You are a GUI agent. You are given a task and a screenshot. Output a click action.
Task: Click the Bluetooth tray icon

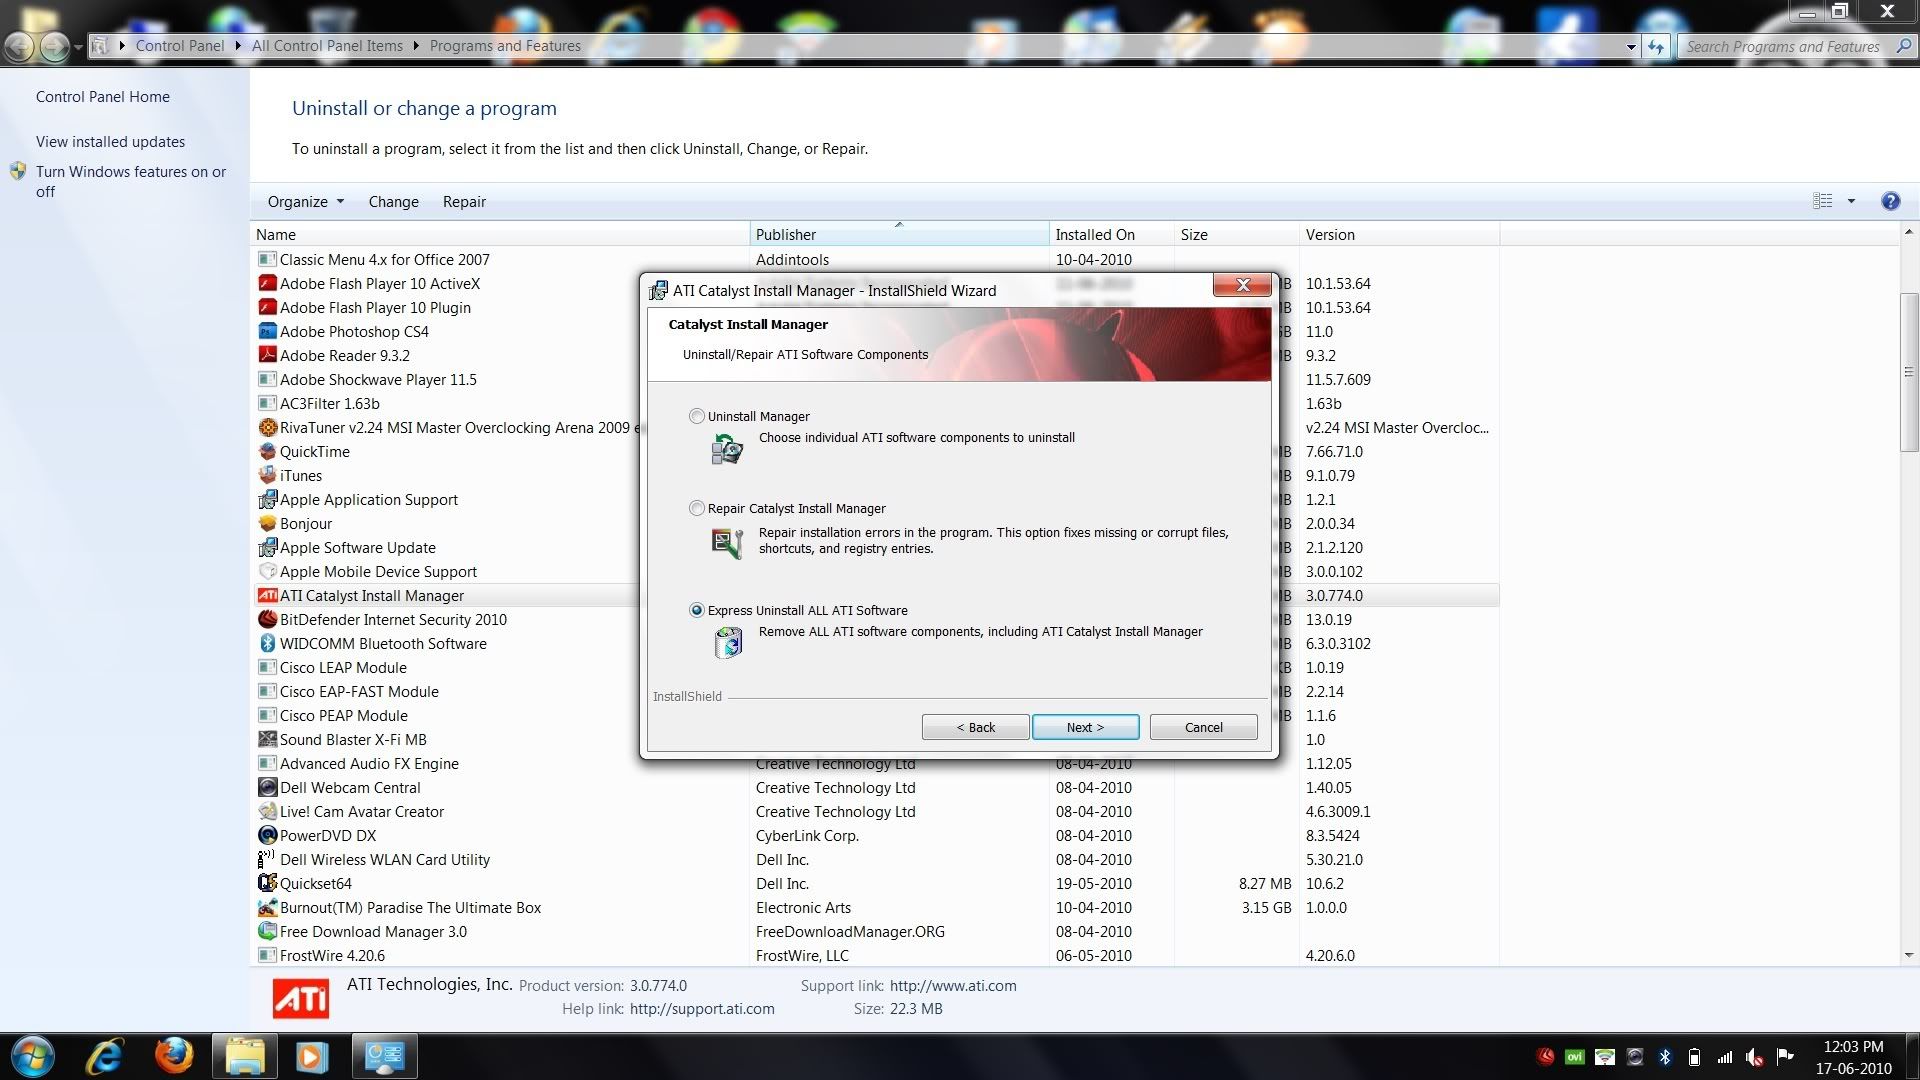click(1665, 1057)
